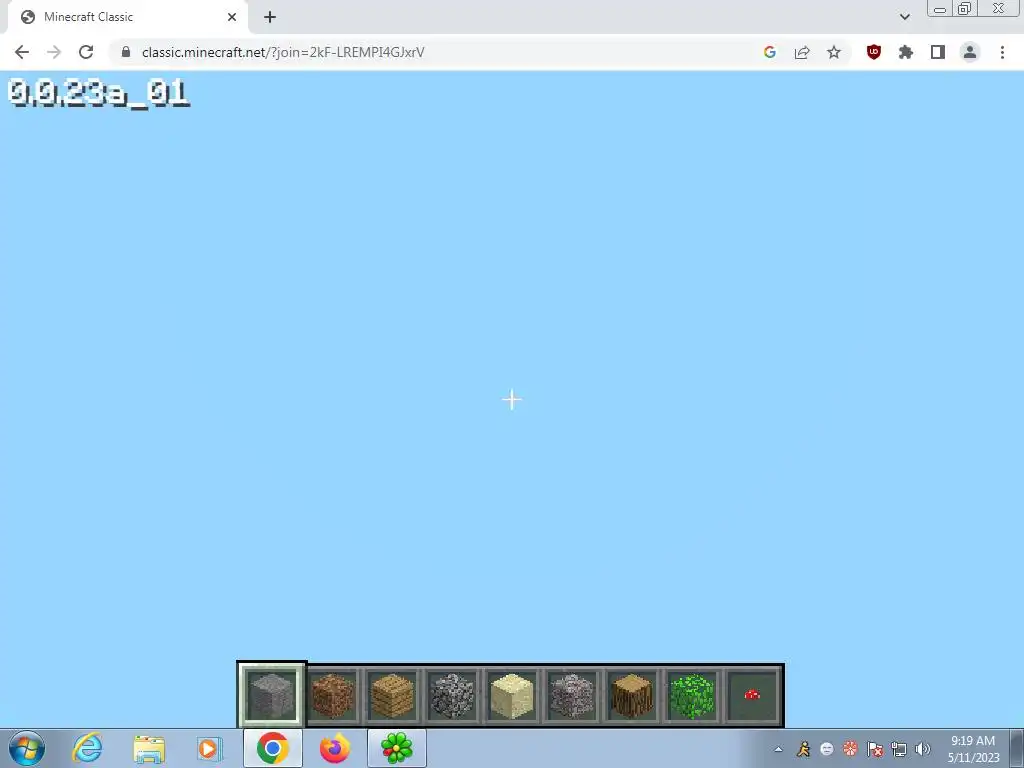Launch Internet Explorer from taskbar
The width and height of the screenshot is (1024, 768).
click(x=88, y=748)
